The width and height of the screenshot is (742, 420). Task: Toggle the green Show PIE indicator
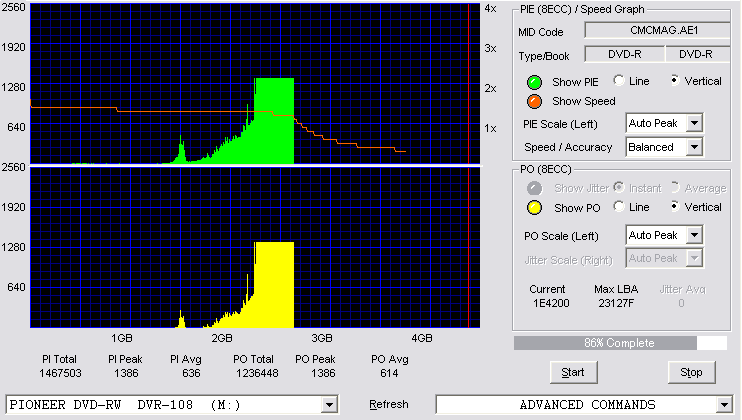[x=534, y=82]
